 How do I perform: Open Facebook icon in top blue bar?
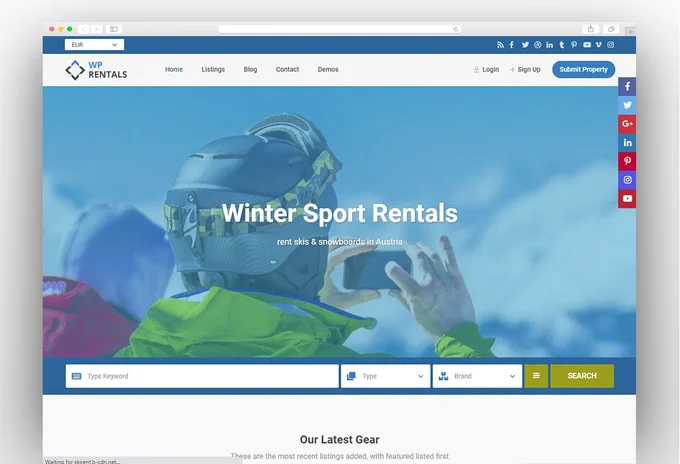point(512,45)
